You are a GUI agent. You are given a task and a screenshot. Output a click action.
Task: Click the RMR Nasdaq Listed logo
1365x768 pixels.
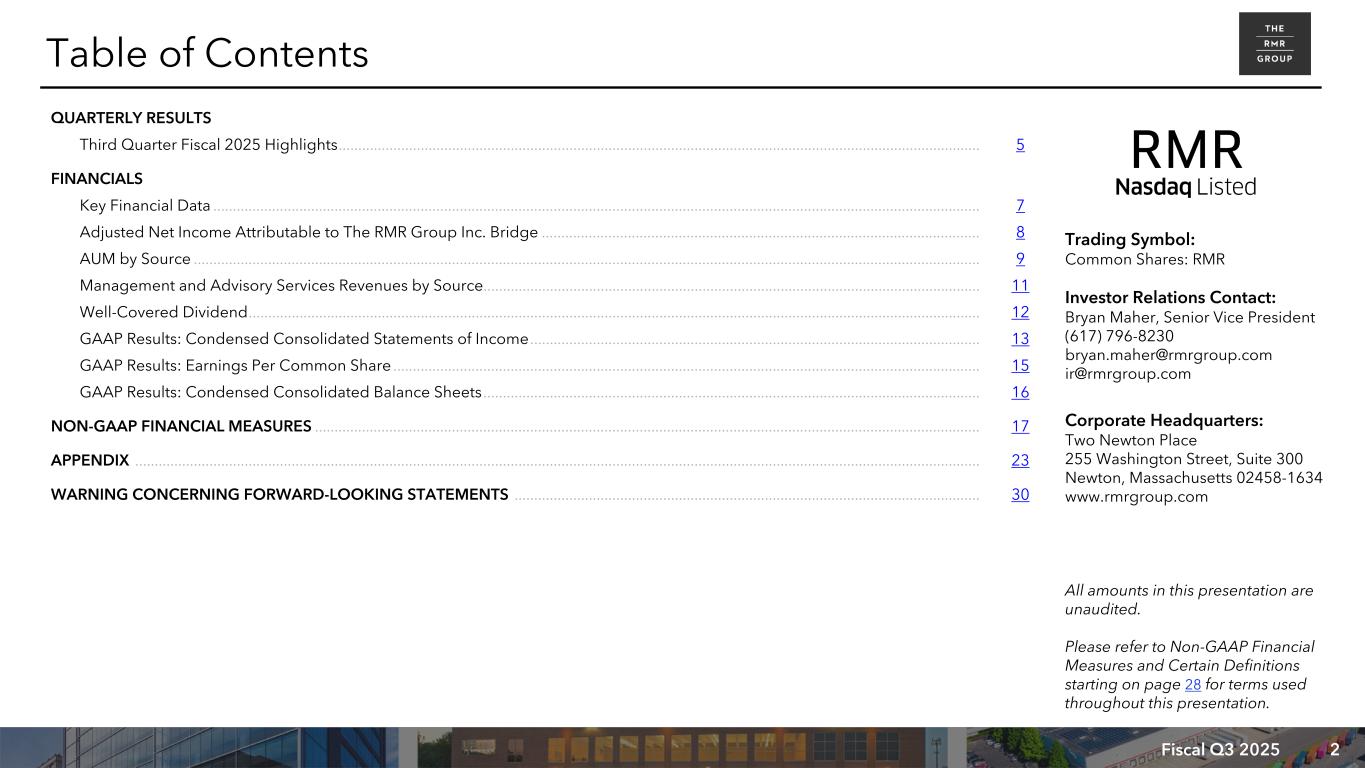(x=1185, y=163)
